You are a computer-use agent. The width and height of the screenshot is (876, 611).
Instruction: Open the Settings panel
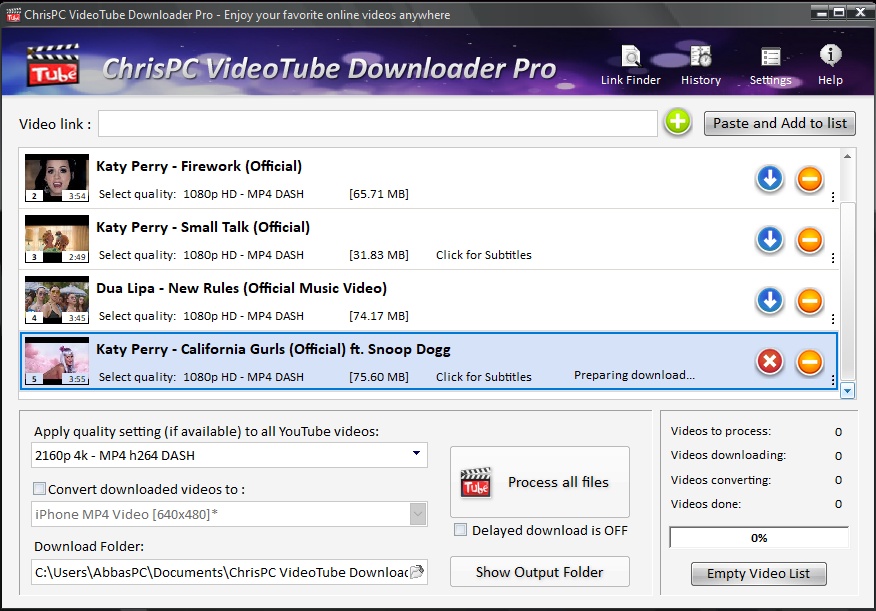click(x=770, y=66)
